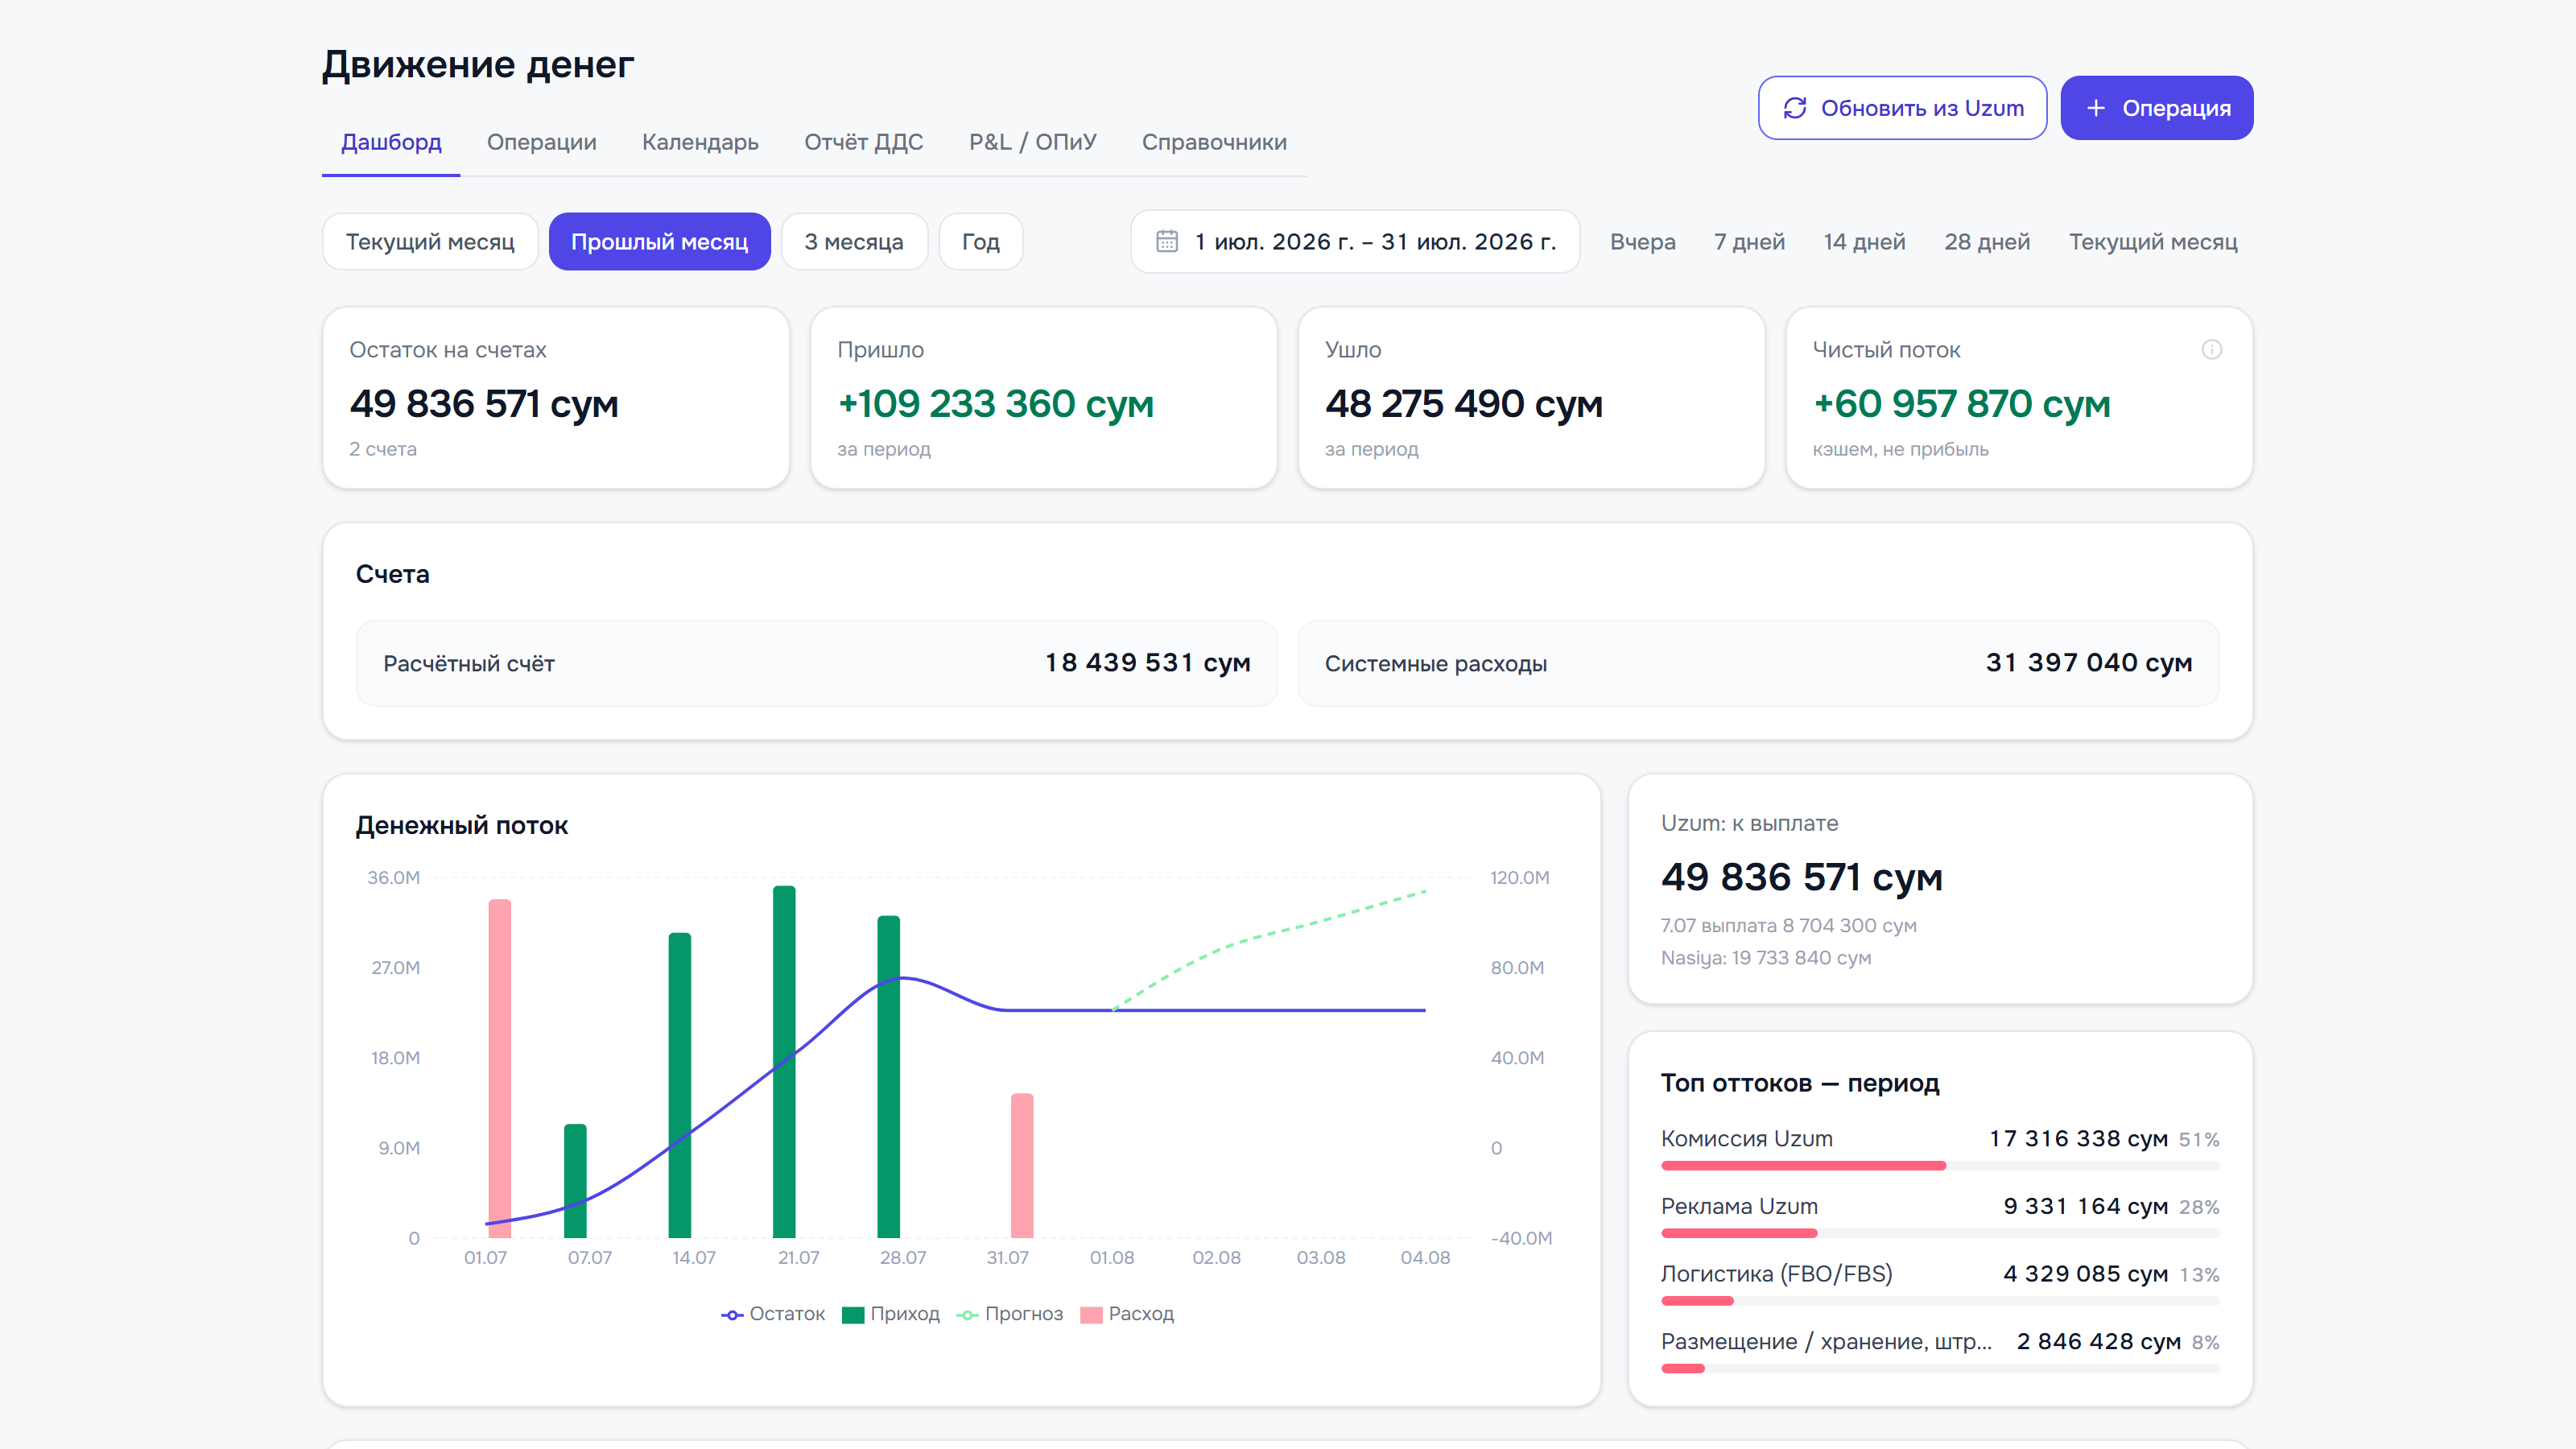Viewport: 2576px width, 1449px height.
Task: Click the green income bar at 21.07
Action: pyautogui.click(x=784, y=1062)
